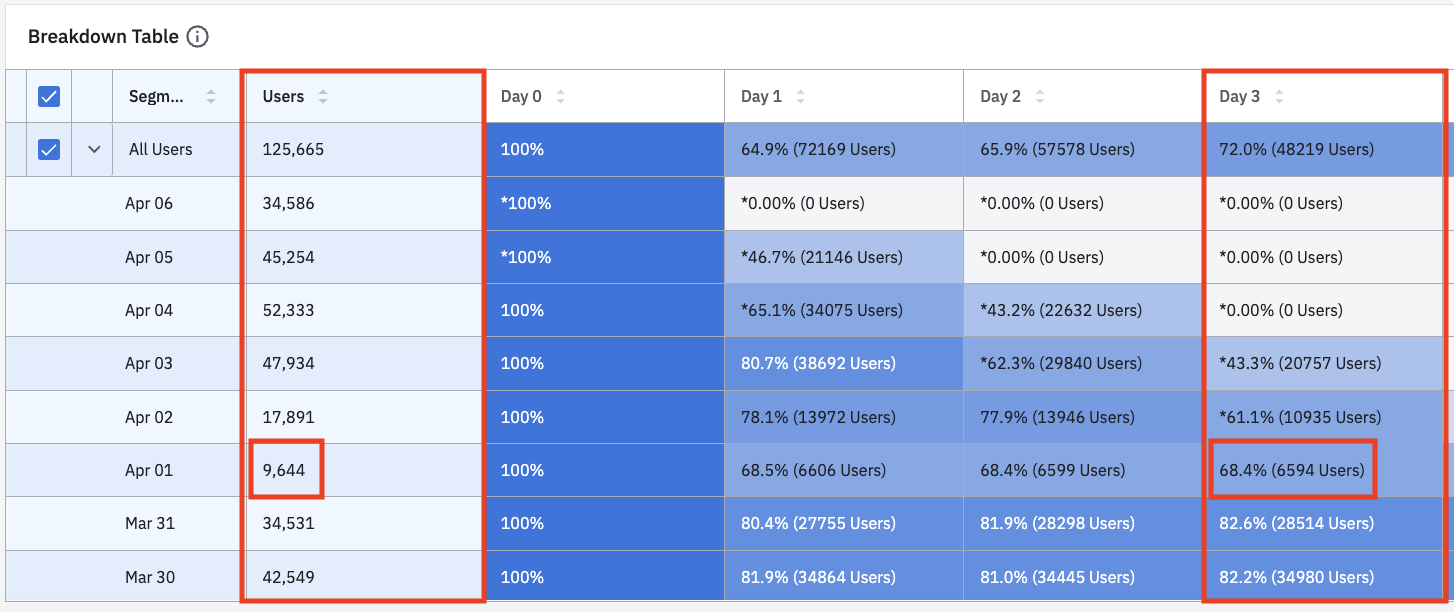1454x612 pixels.
Task: Click the All Users segment name
Action: [x=161, y=150]
